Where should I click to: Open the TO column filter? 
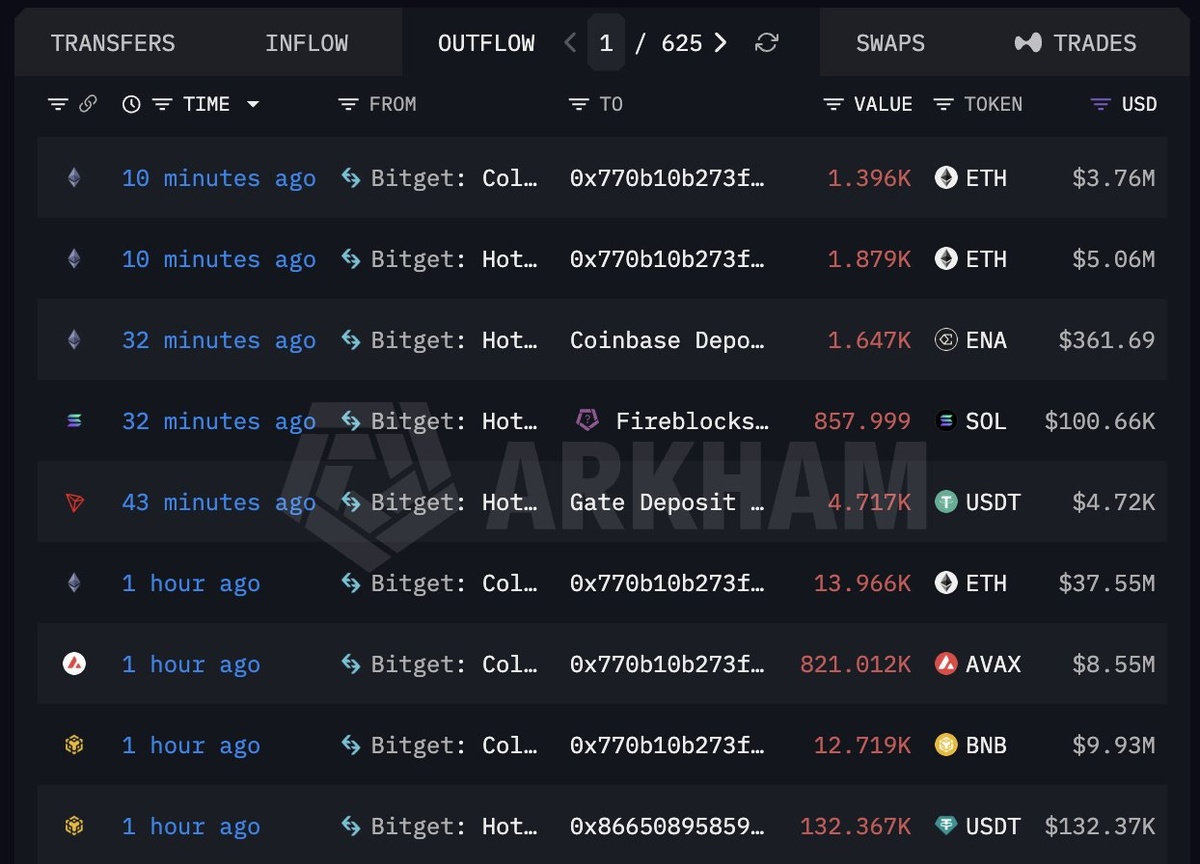coord(579,104)
